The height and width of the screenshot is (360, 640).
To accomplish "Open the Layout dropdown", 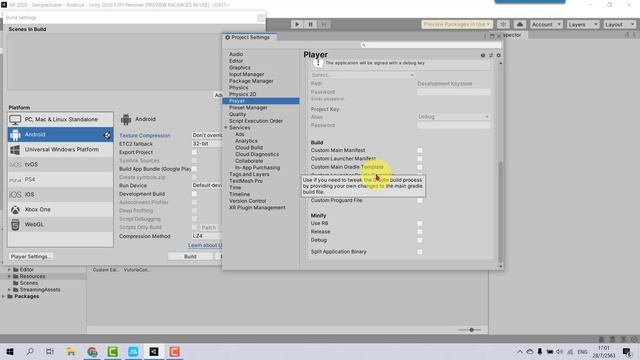I will pos(619,24).
